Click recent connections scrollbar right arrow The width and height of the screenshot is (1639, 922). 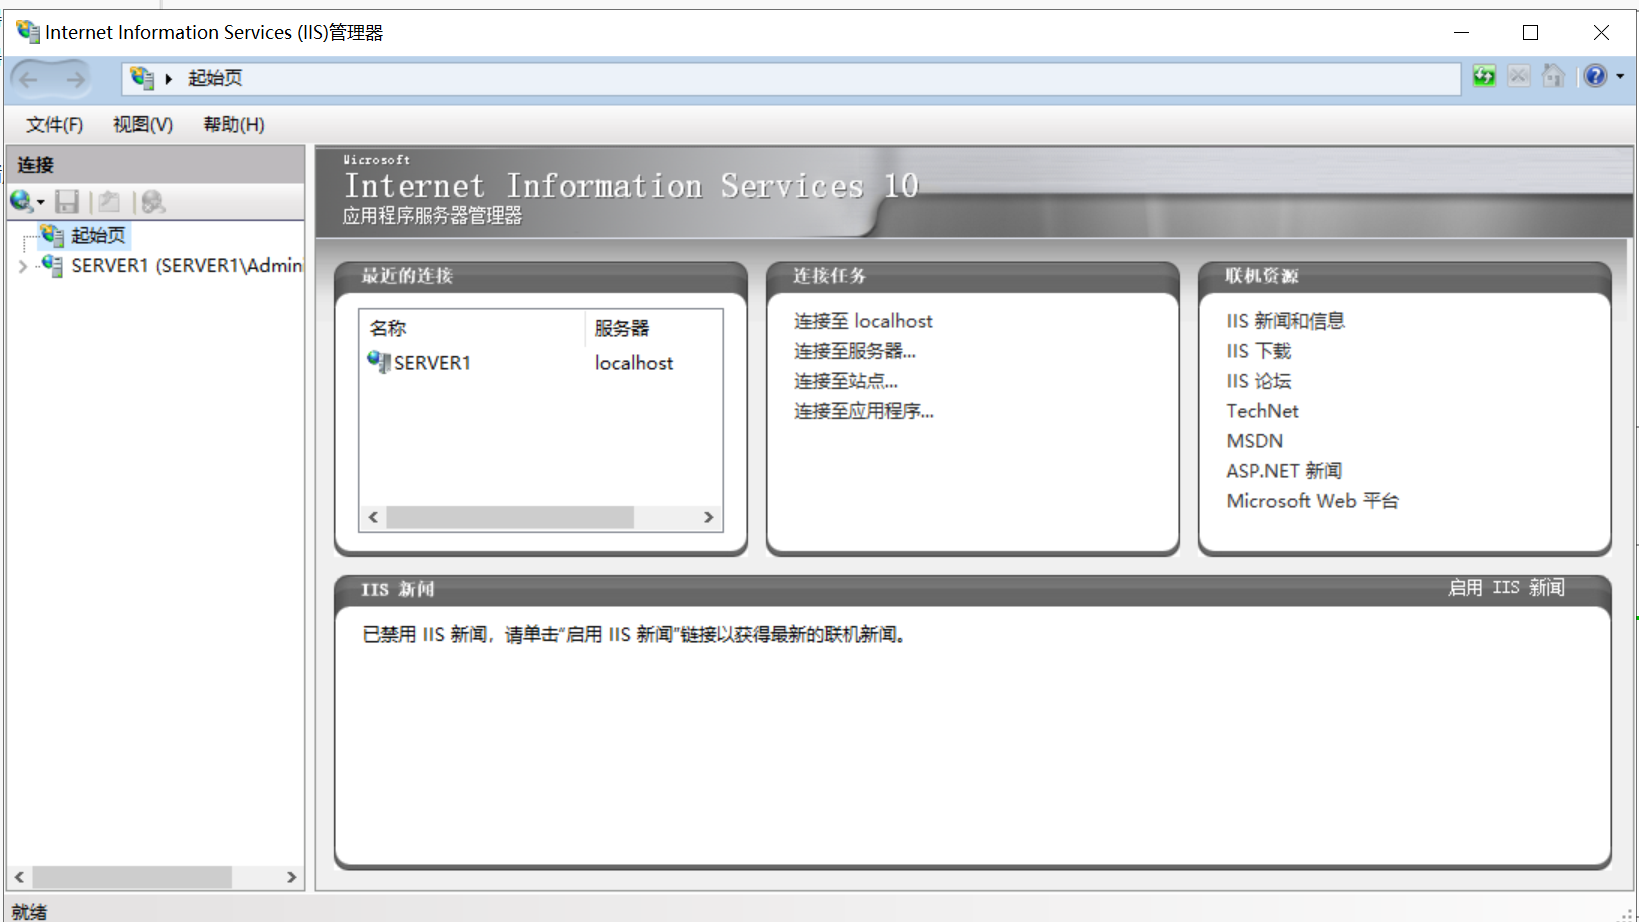[x=708, y=517]
